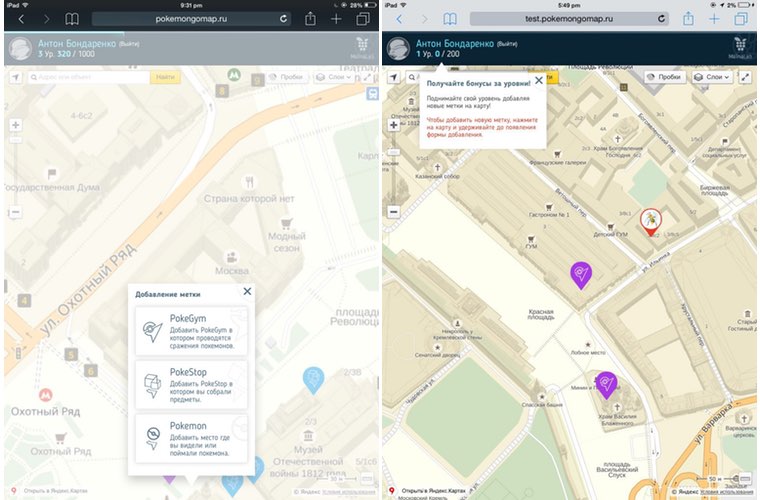Viewport: 760px width, 500px height.
Task: Close the Добавление метки dialog
Action: (x=247, y=291)
